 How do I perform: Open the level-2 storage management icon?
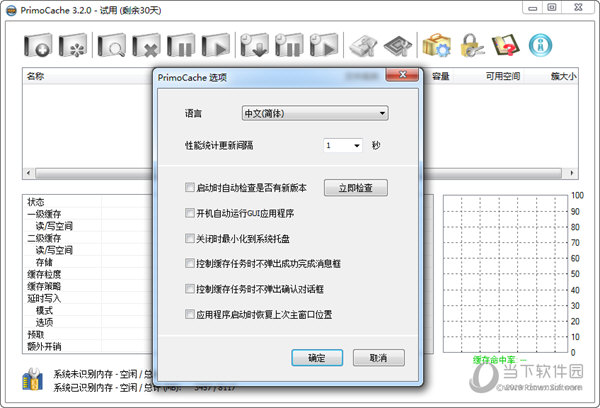(363, 46)
